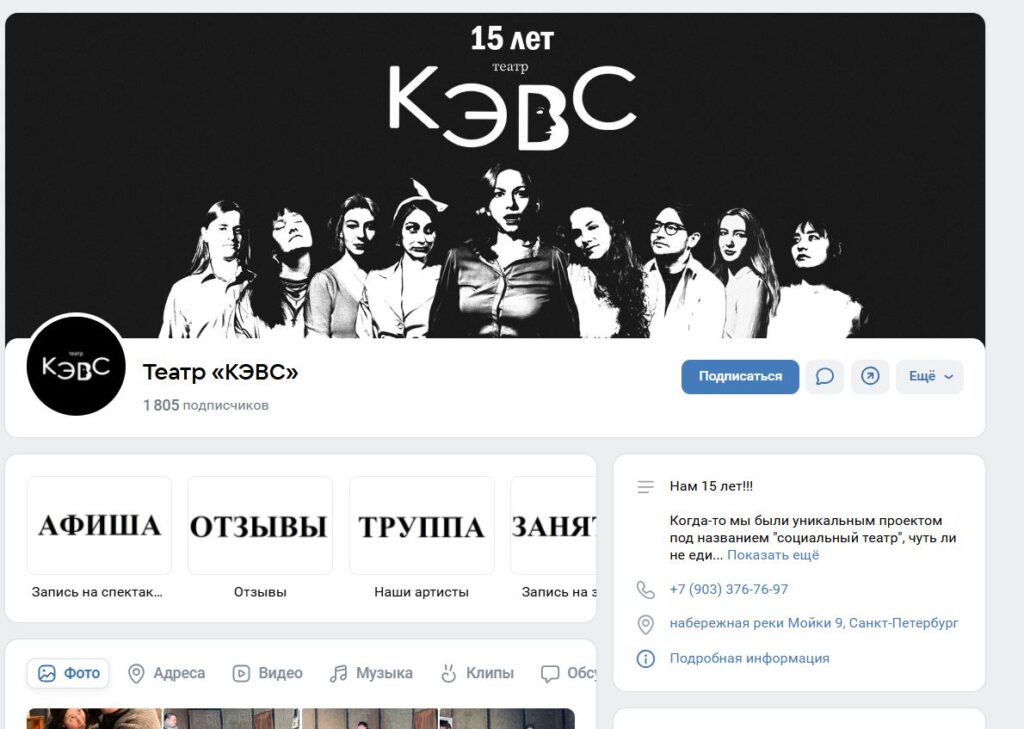Open the 15 лет театр КЭВС cover image
1024x729 pixels.
click(495, 175)
